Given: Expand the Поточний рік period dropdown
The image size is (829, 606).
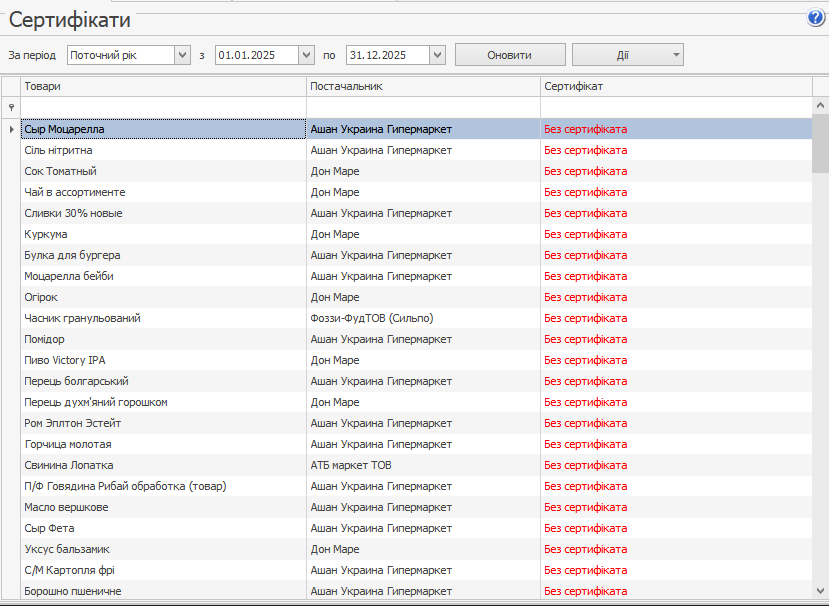Looking at the screenshot, I should 182,55.
